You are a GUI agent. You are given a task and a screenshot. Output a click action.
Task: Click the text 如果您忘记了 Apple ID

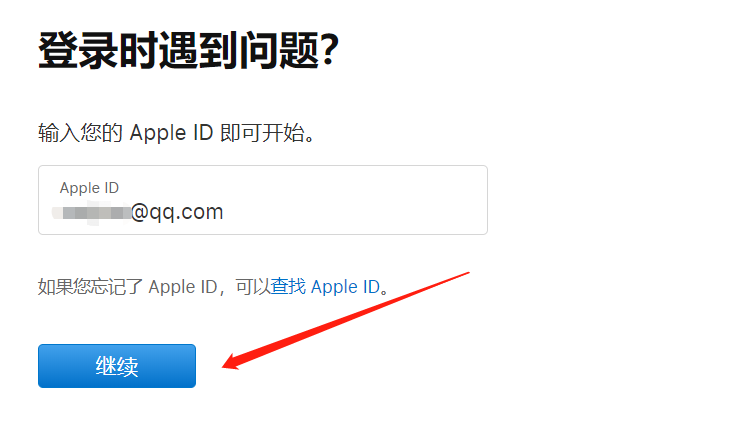click(128, 287)
